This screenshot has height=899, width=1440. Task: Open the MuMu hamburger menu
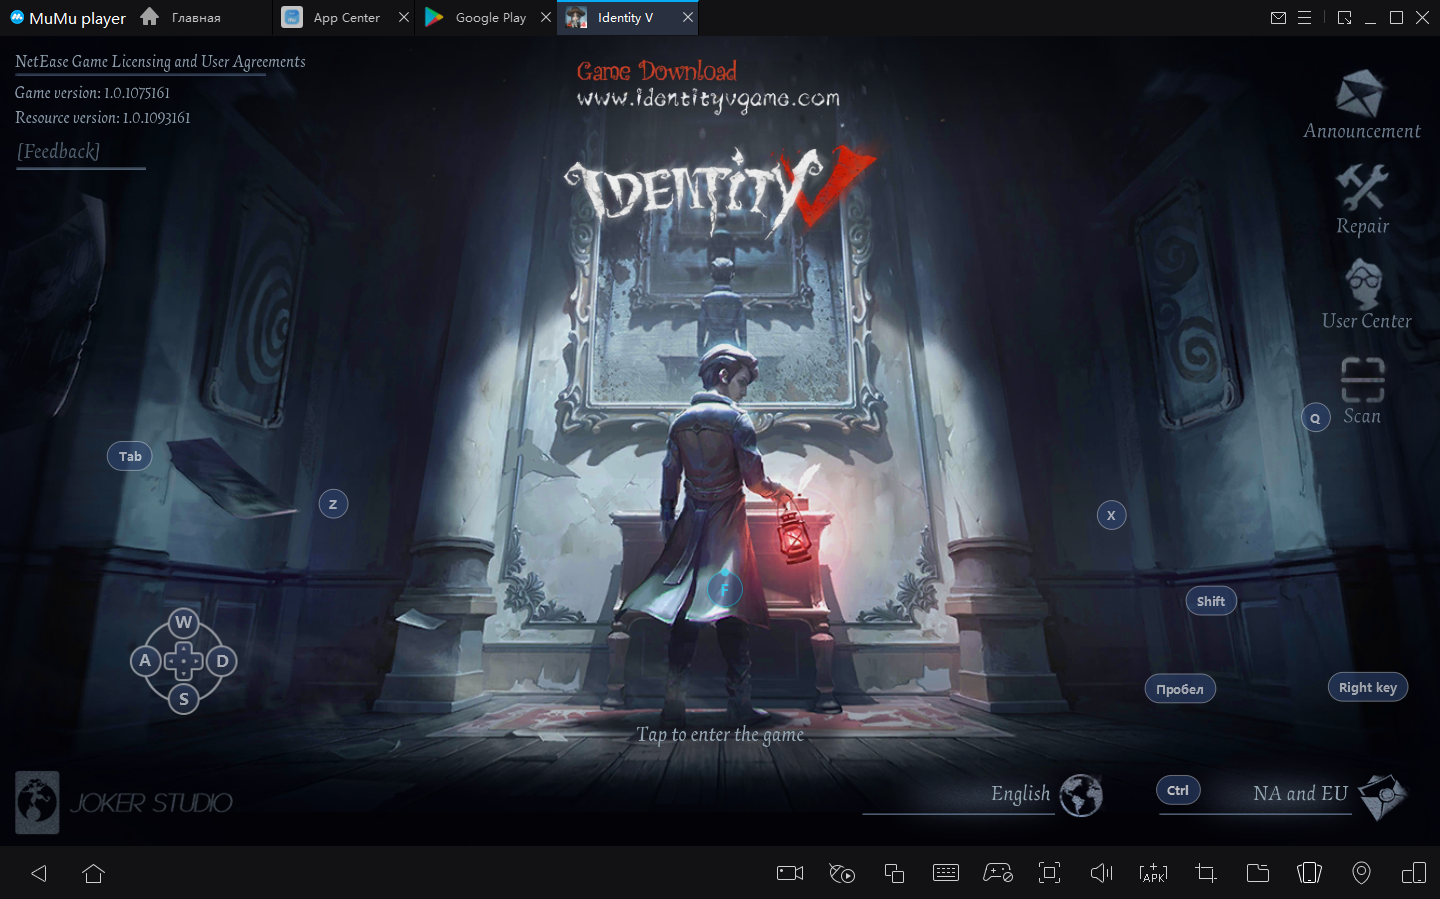1304,18
